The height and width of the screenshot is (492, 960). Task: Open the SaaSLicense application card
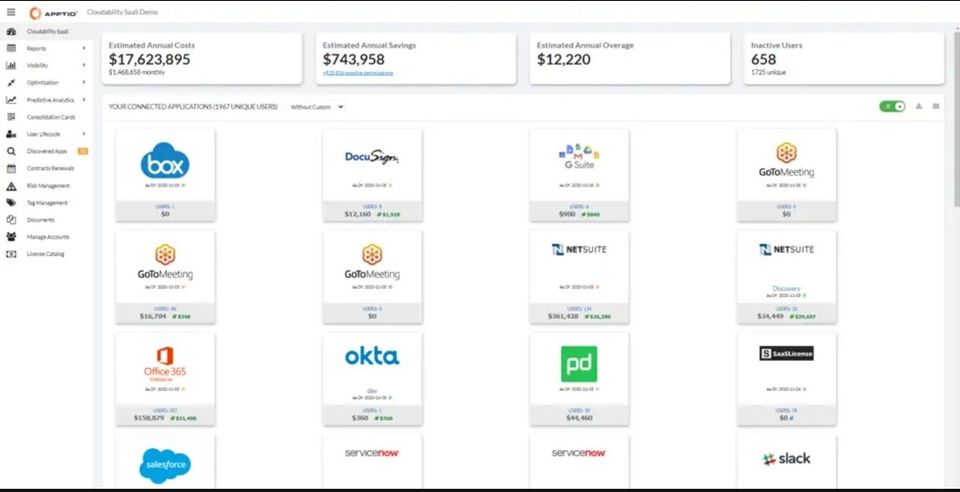pyautogui.click(x=787, y=379)
